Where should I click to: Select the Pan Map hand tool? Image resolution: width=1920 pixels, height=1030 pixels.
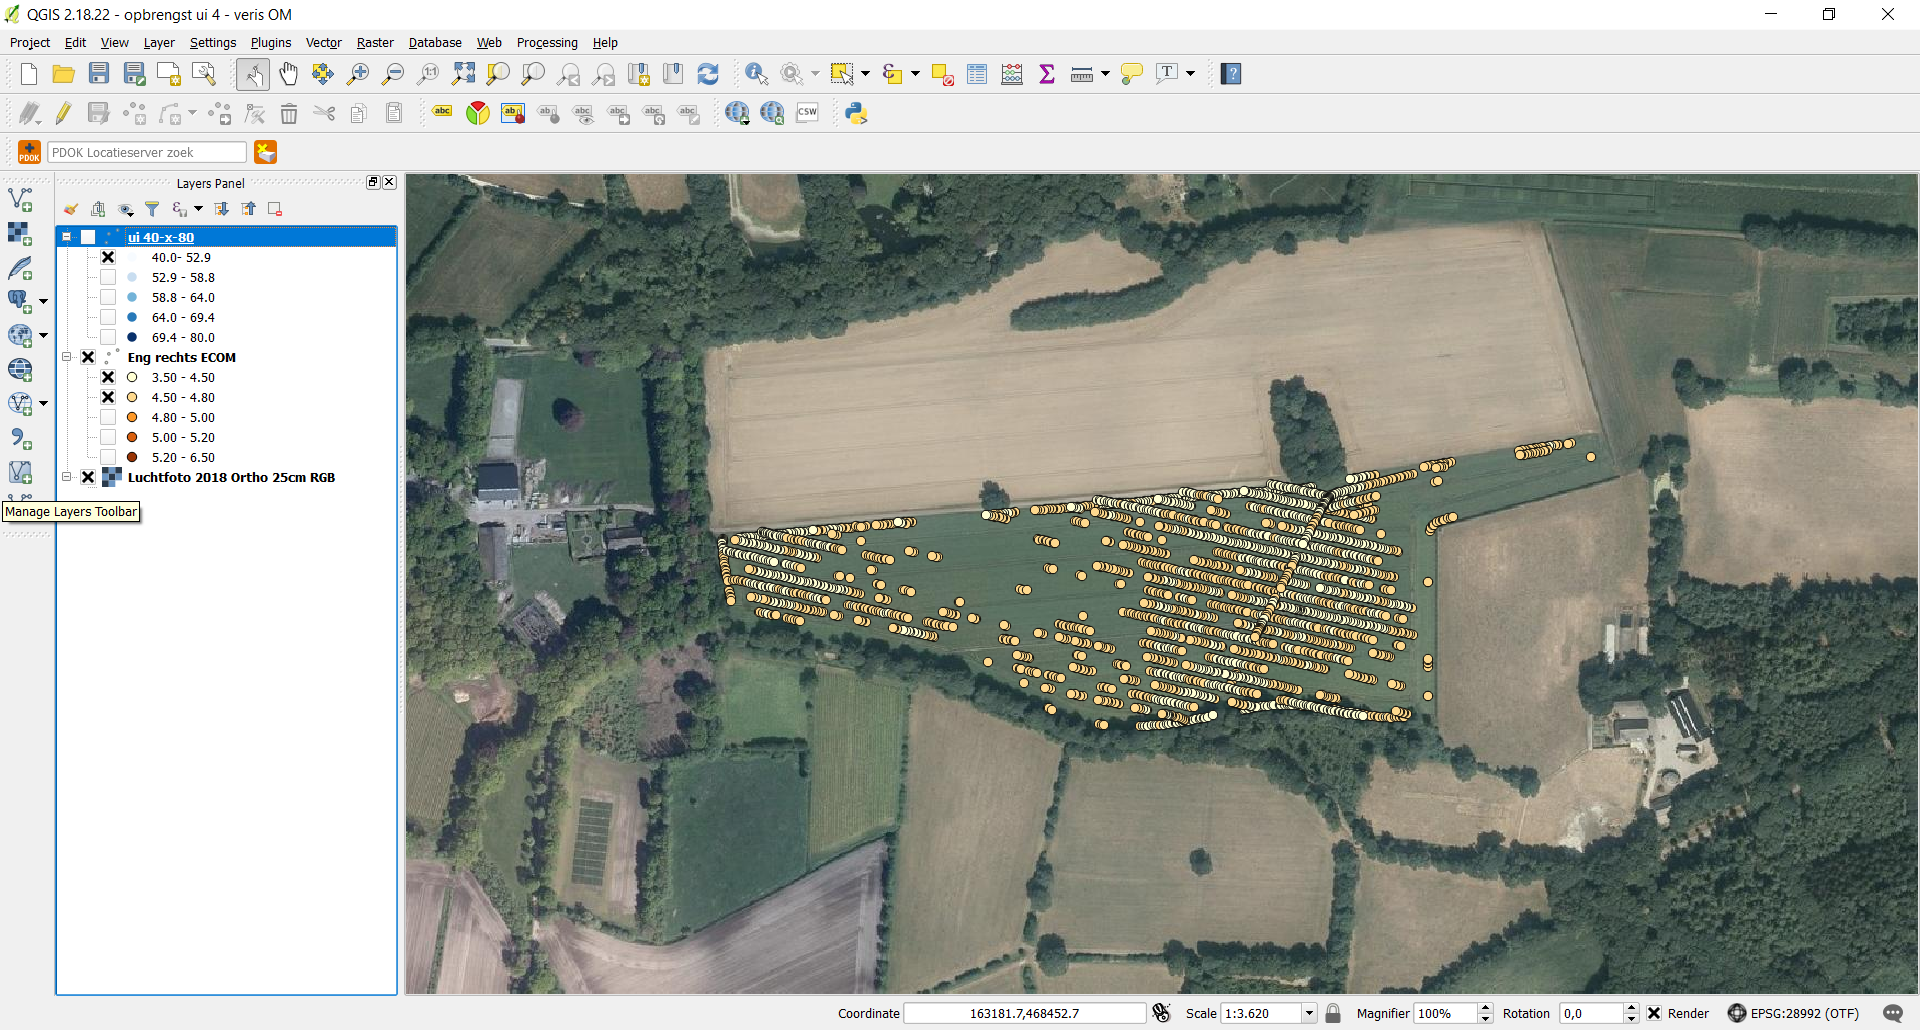tap(288, 74)
